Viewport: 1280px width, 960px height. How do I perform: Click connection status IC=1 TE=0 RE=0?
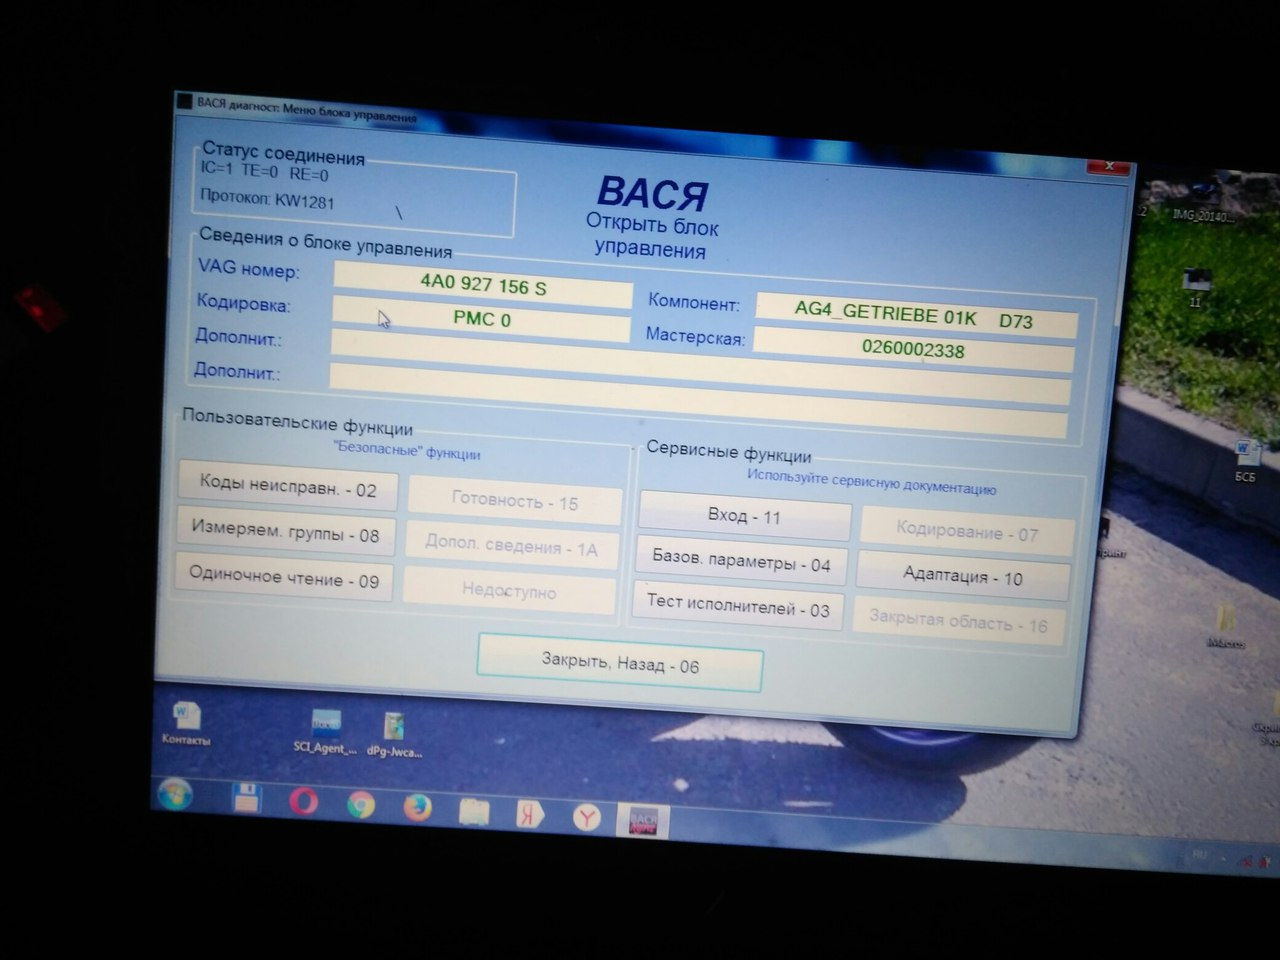point(264,173)
